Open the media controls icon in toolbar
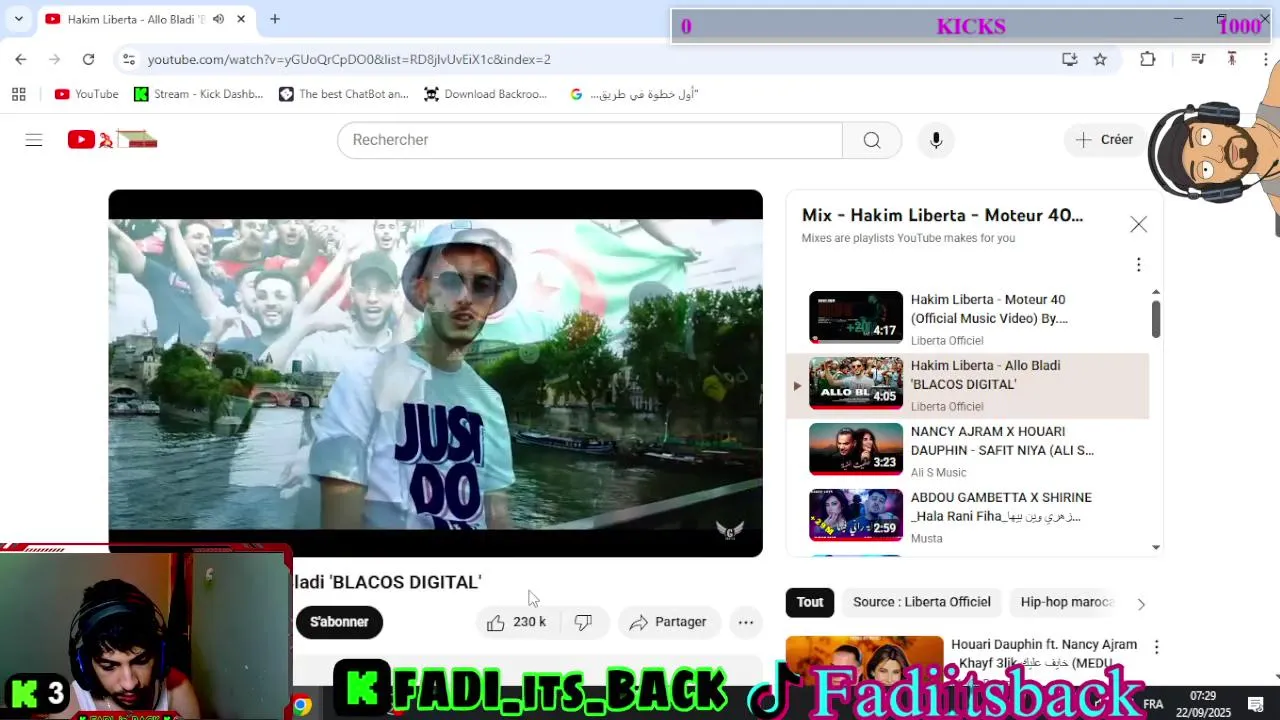 1198,59
